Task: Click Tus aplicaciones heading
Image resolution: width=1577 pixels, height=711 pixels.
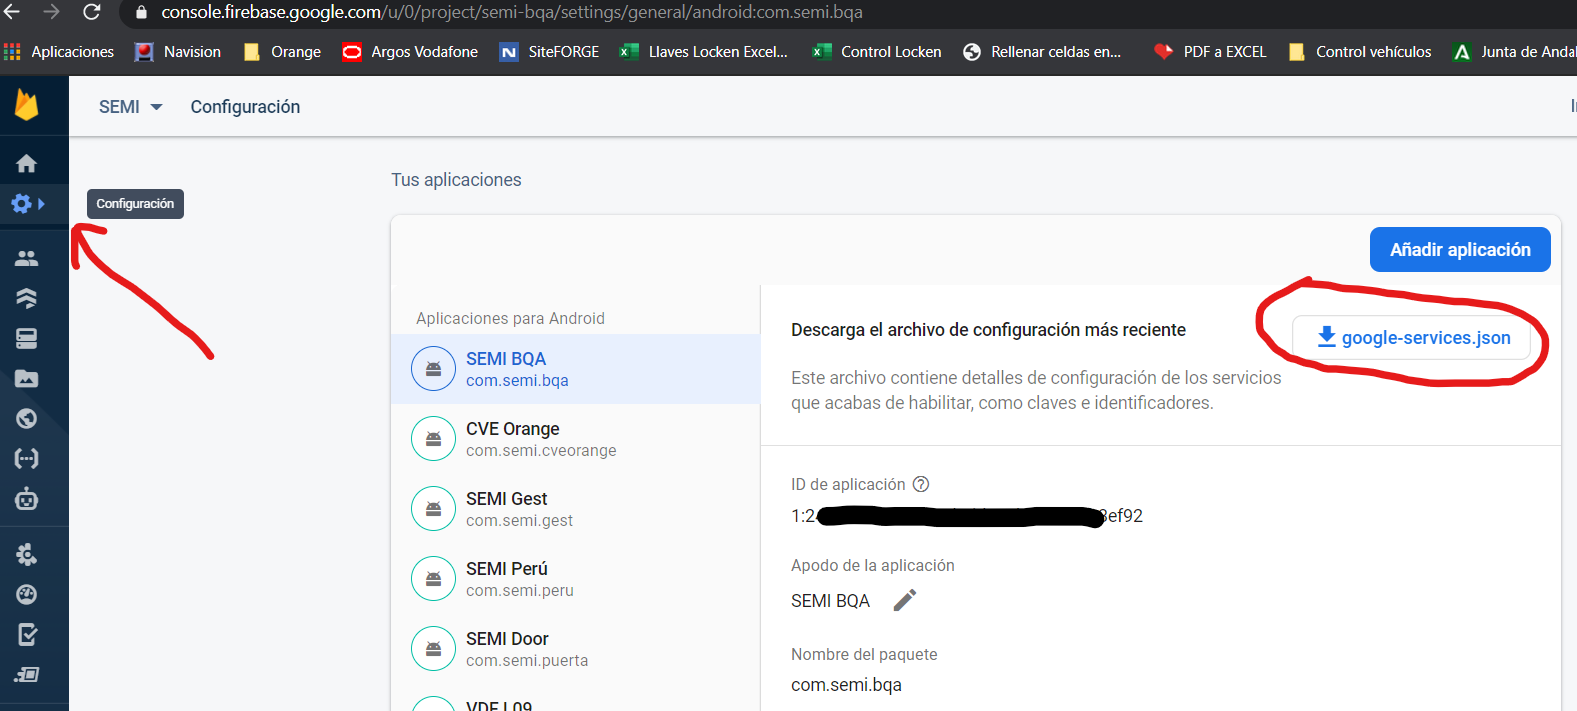Action: pyautogui.click(x=456, y=180)
